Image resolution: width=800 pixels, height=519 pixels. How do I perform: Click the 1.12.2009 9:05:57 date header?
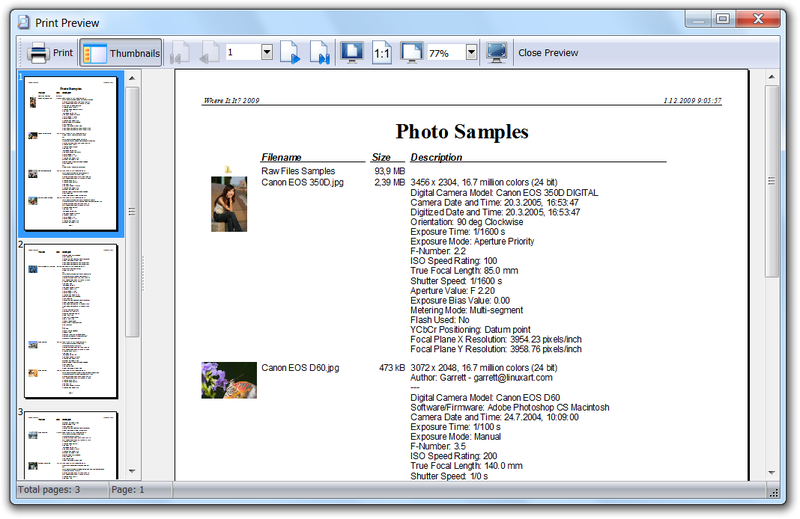pyautogui.click(x=692, y=101)
